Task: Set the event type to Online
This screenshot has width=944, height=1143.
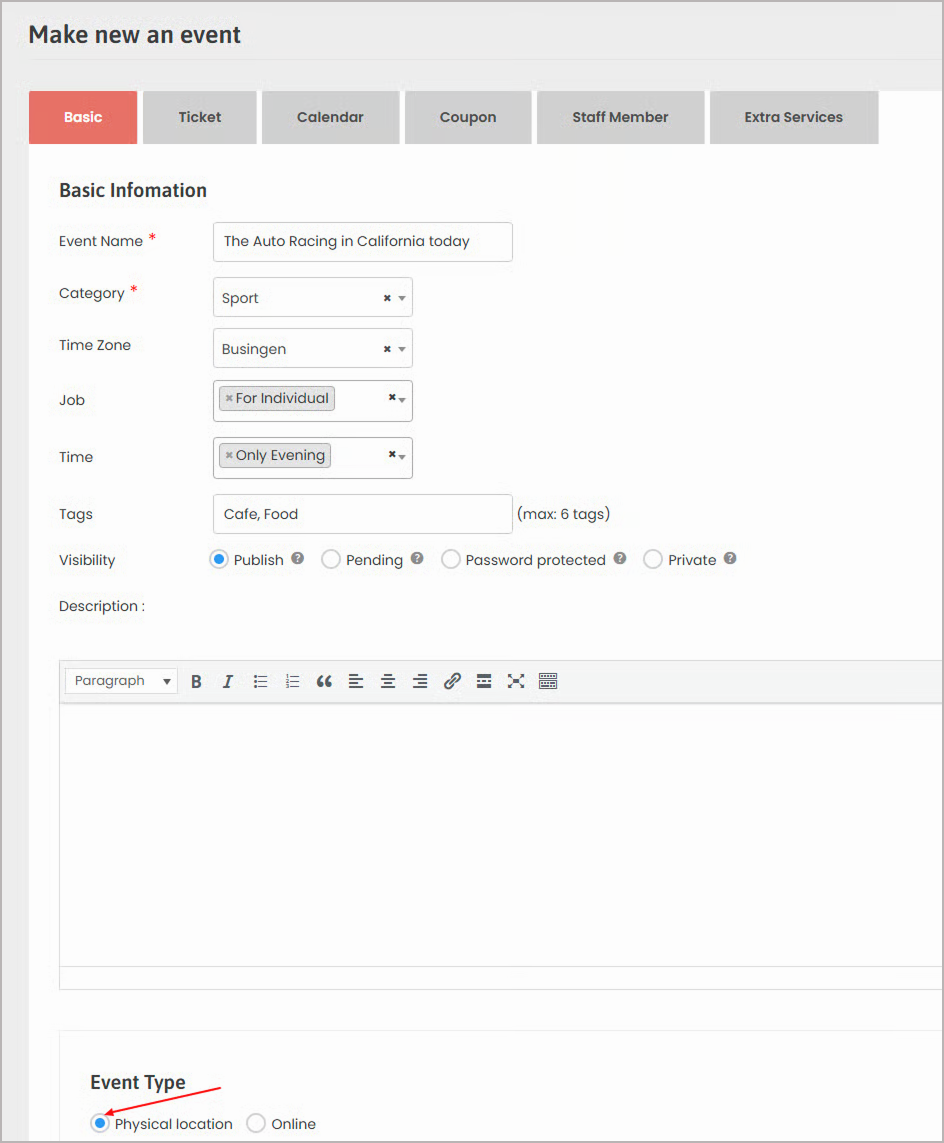Action: (257, 1124)
